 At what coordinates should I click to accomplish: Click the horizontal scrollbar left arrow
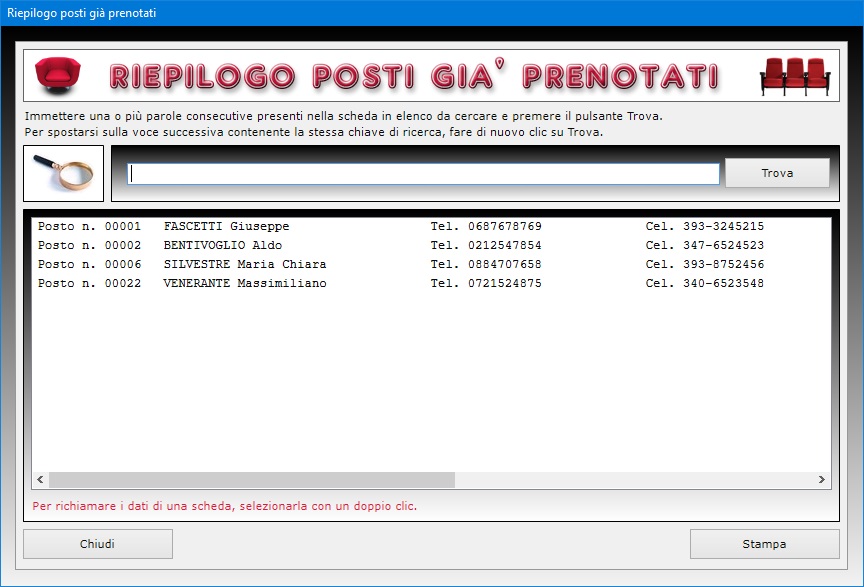pyautogui.click(x=40, y=480)
